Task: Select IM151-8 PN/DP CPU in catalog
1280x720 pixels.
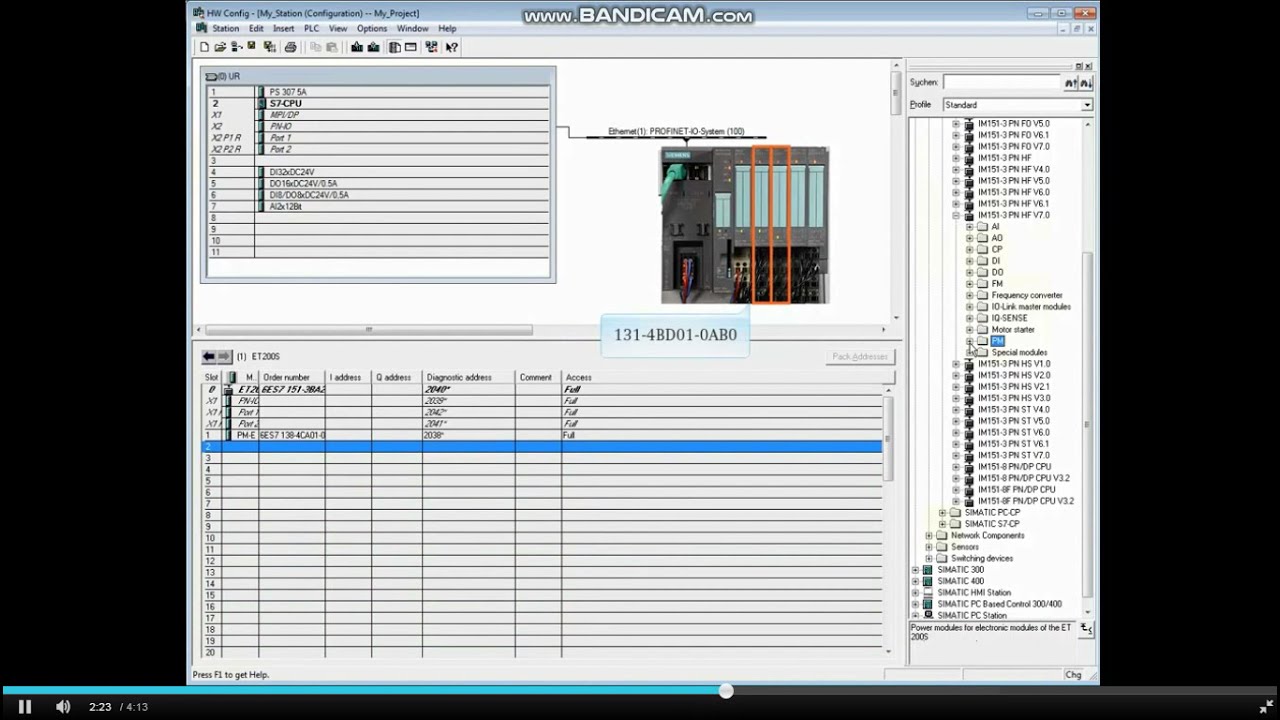Action: pos(1014,467)
